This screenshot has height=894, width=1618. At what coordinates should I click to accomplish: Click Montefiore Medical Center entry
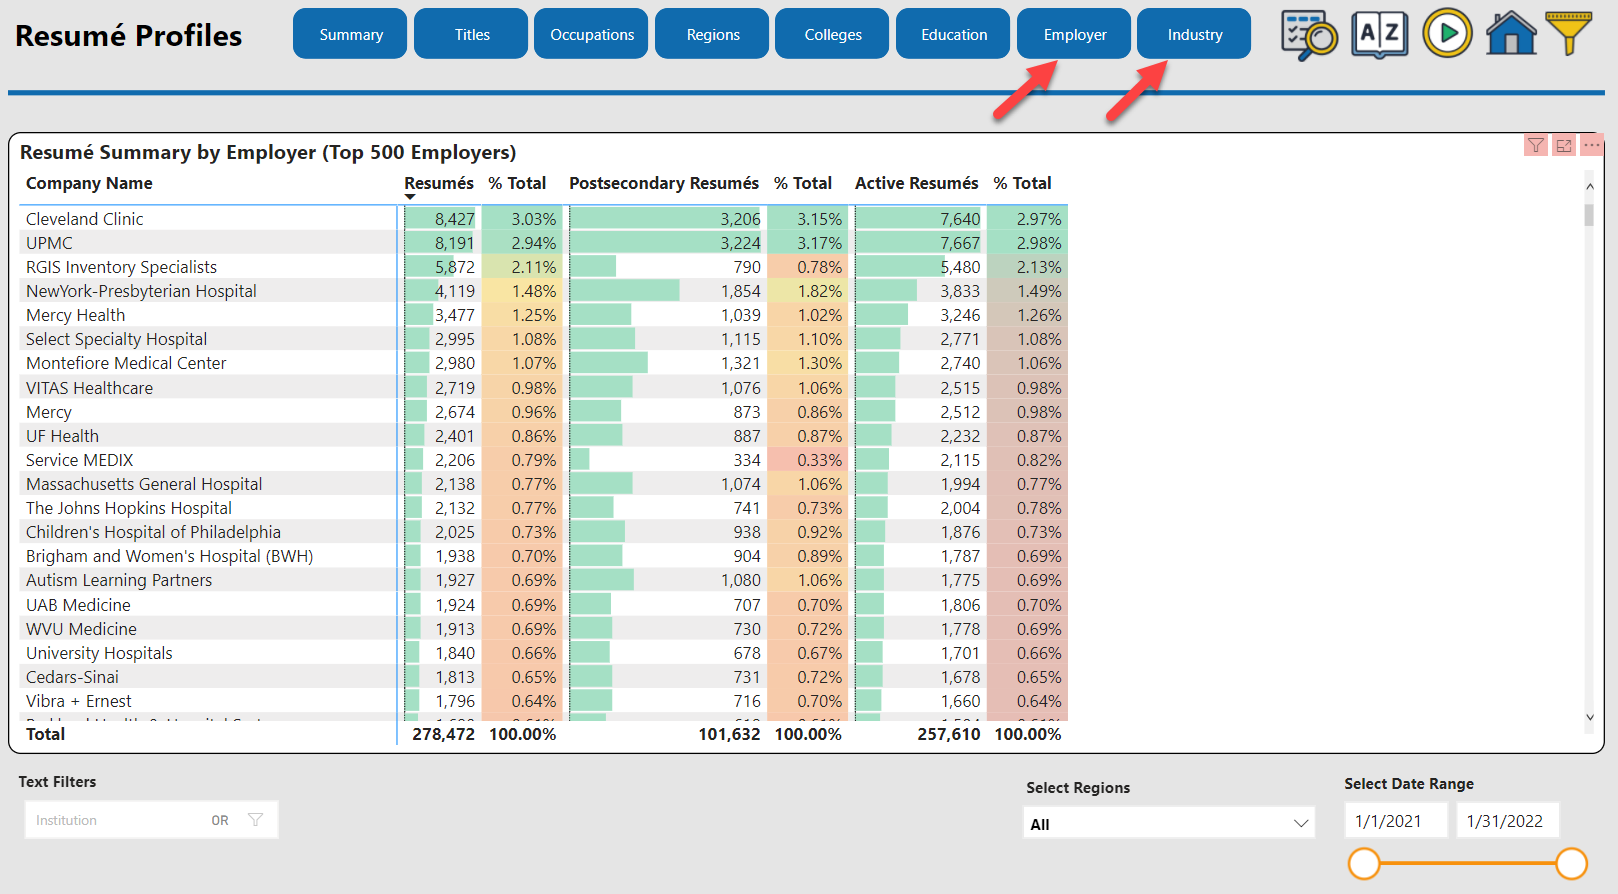pos(126,363)
